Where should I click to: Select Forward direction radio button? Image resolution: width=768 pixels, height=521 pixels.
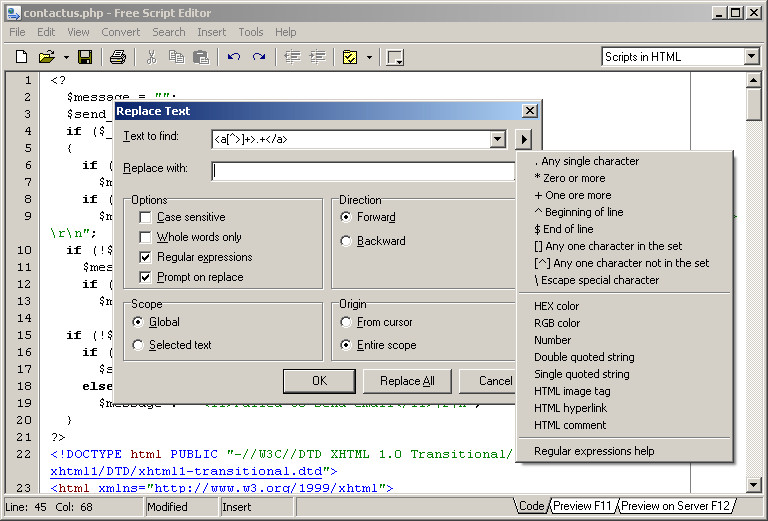[346, 217]
